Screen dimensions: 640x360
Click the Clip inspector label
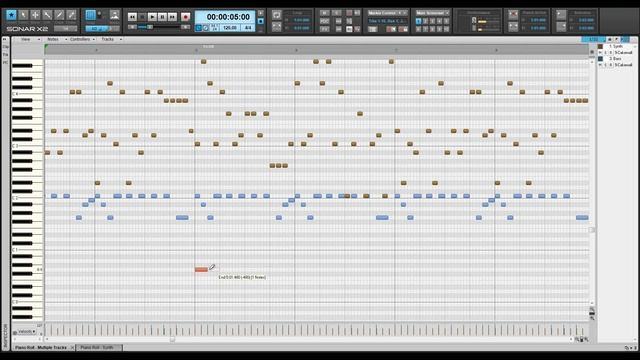pyautogui.click(x=5, y=47)
